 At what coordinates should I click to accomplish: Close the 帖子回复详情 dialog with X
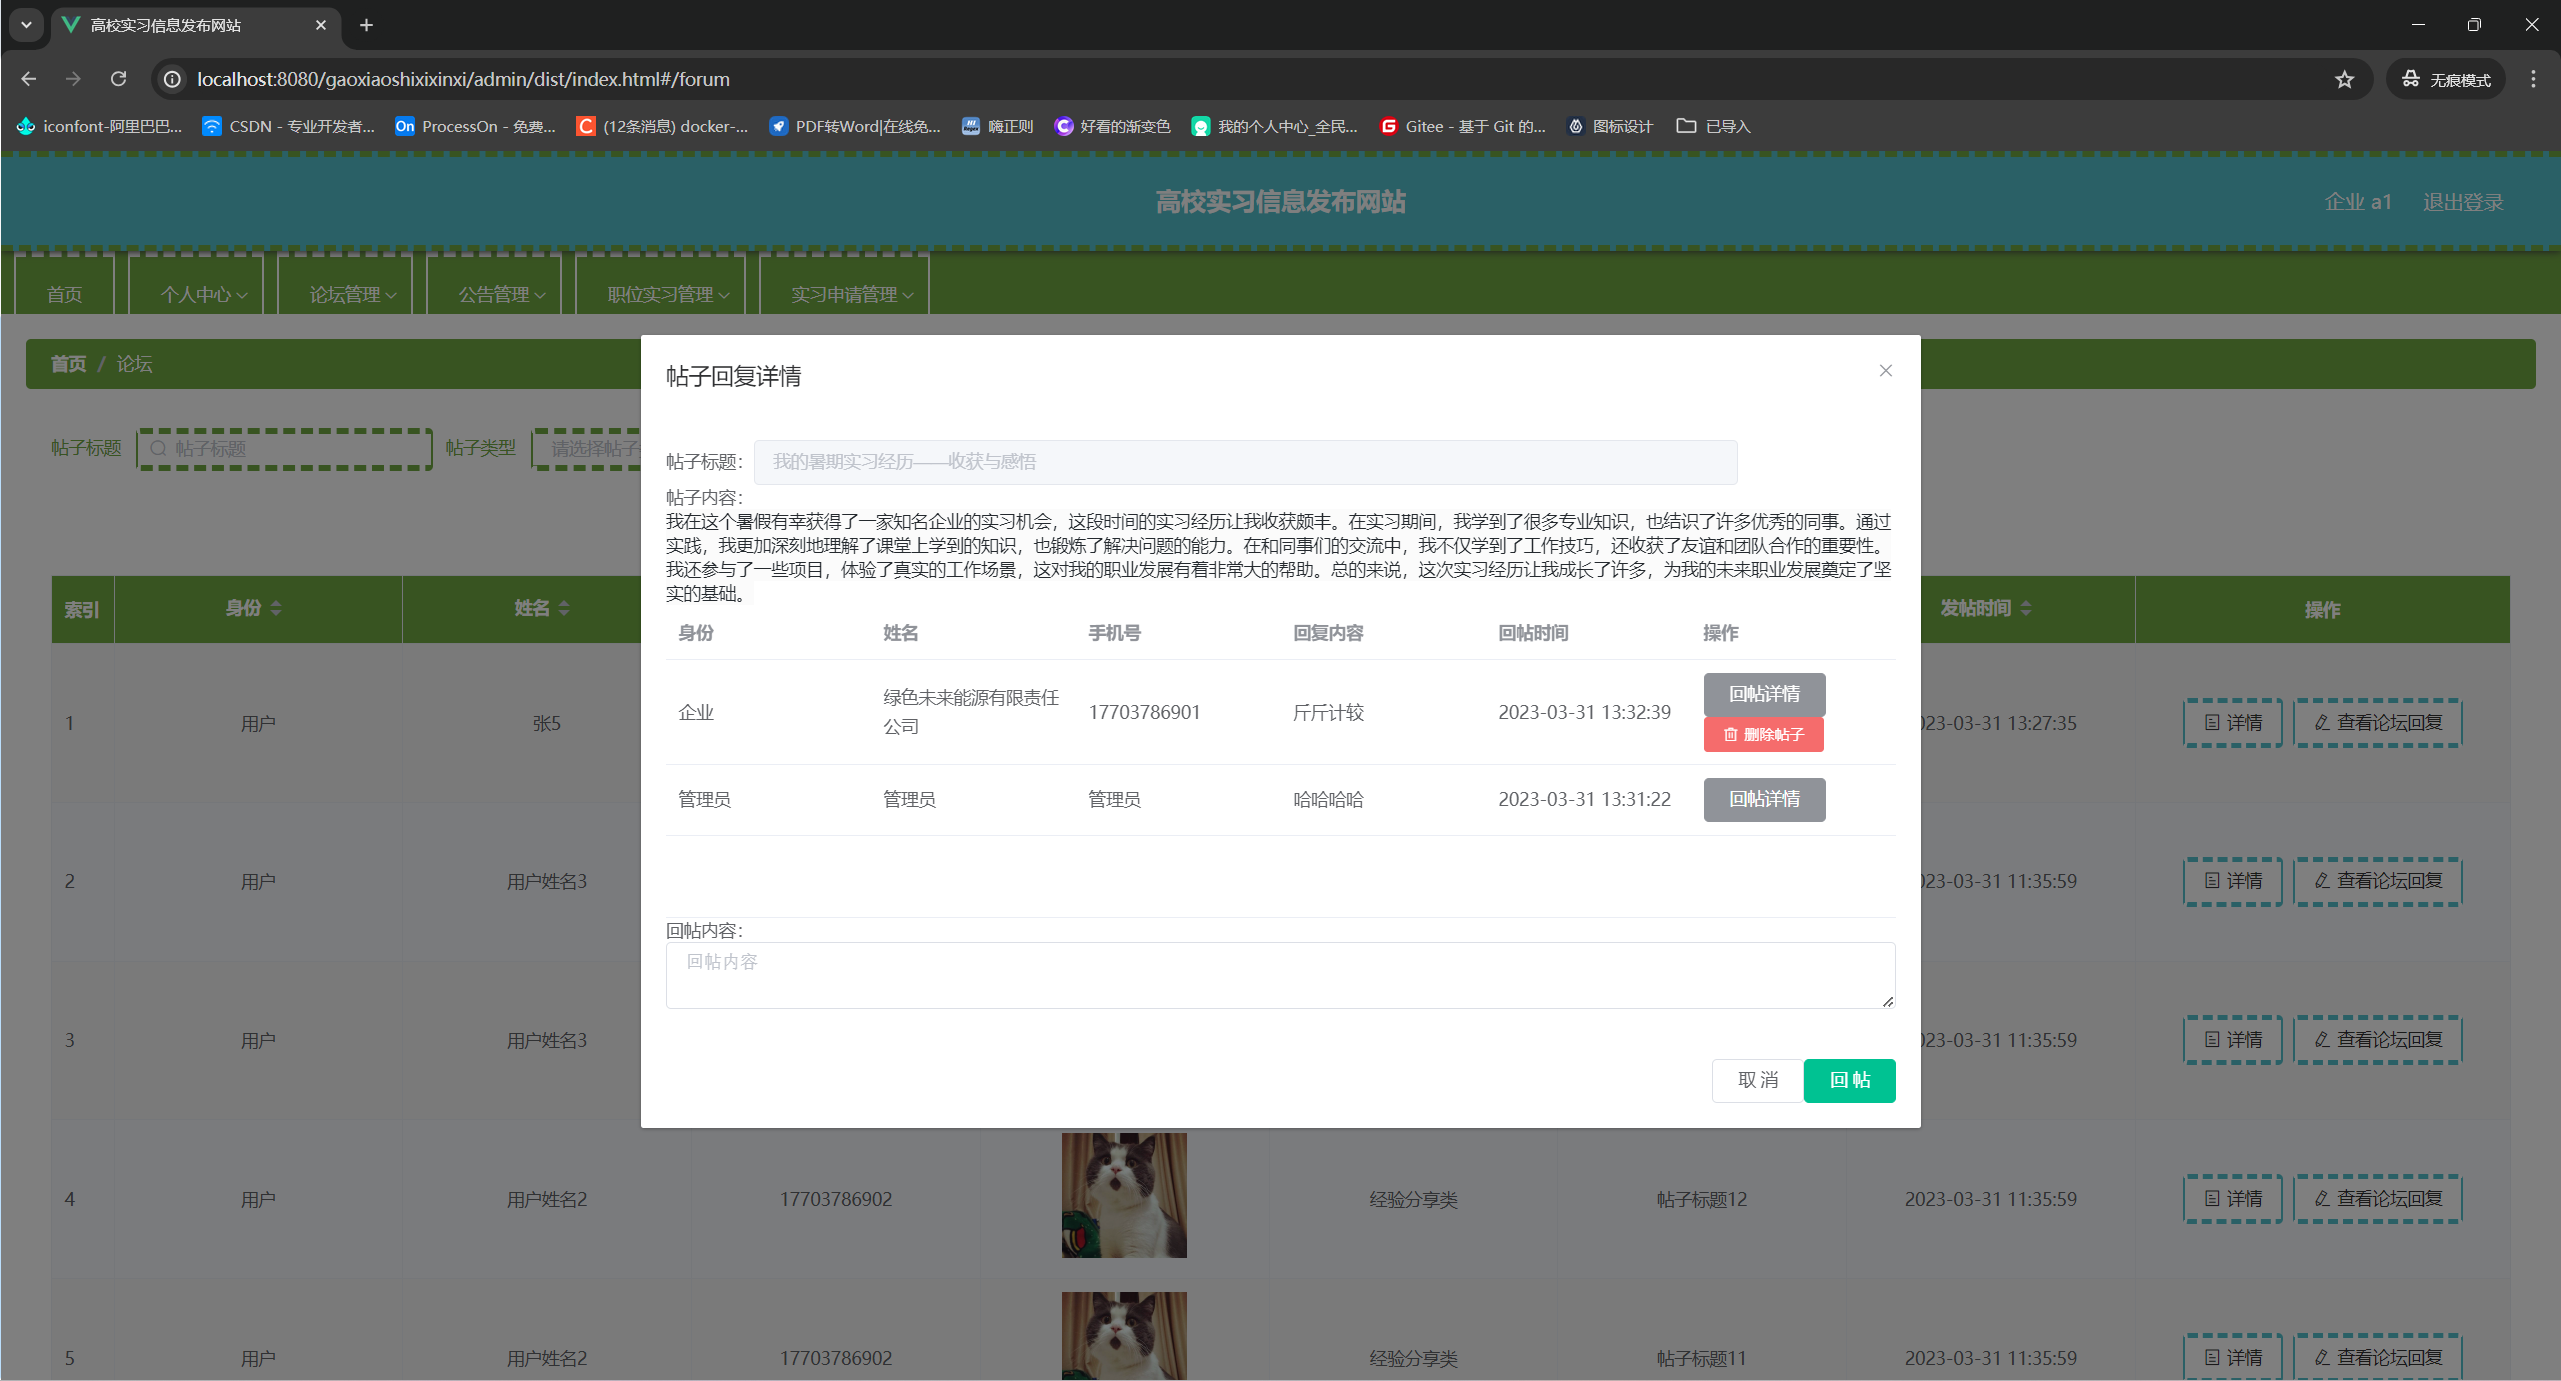[1885, 371]
